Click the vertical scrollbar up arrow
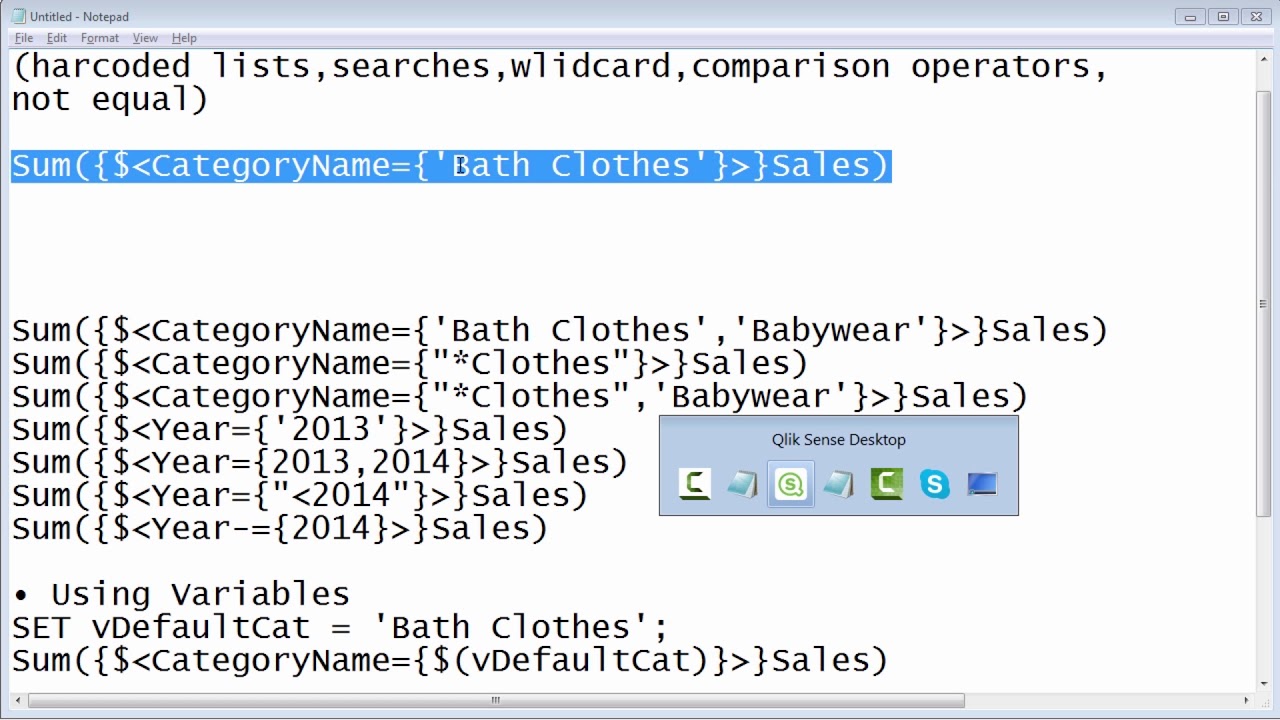This screenshot has height=720, width=1280. coord(1263,59)
